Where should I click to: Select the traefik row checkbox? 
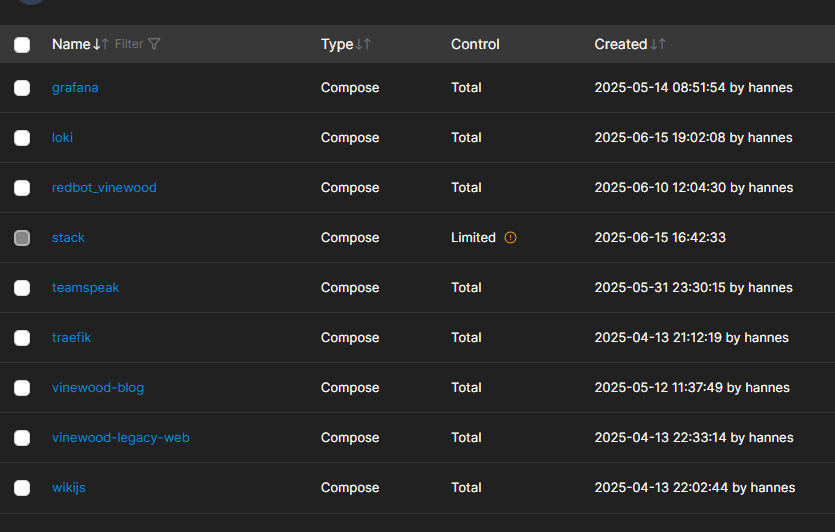[x=22, y=338]
